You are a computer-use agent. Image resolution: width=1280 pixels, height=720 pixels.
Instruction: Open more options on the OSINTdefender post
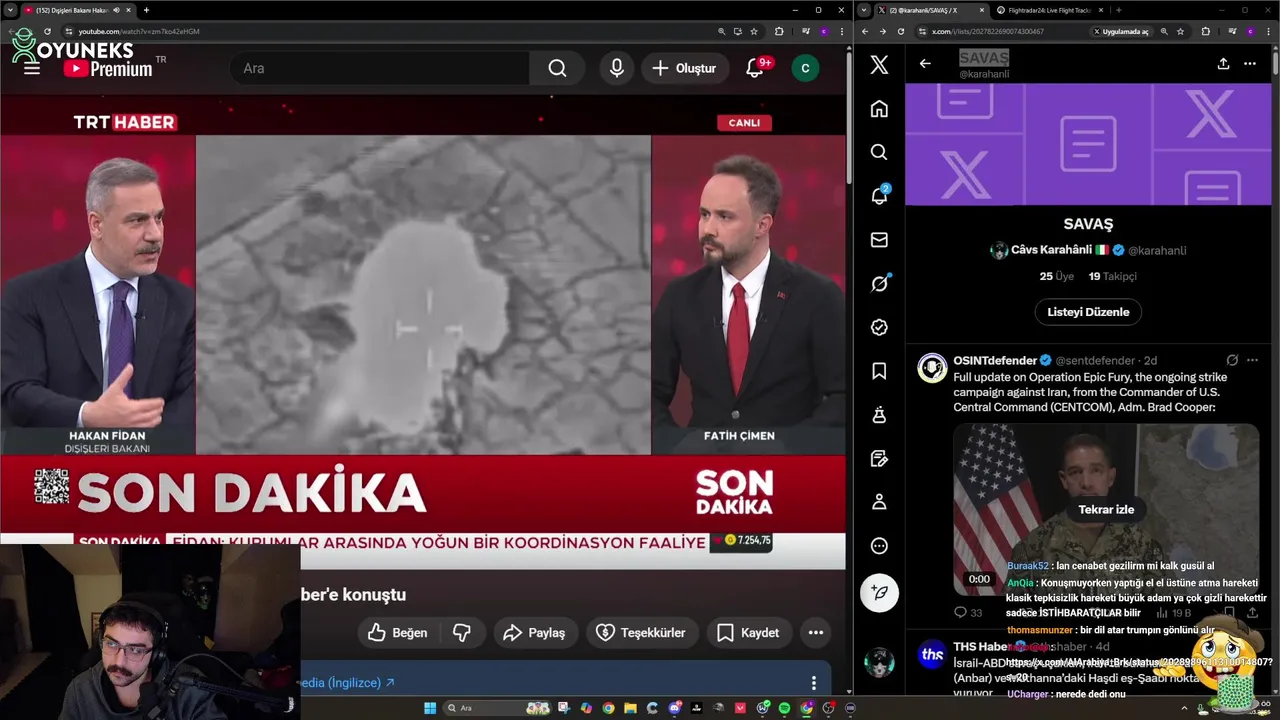pyautogui.click(x=1252, y=360)
